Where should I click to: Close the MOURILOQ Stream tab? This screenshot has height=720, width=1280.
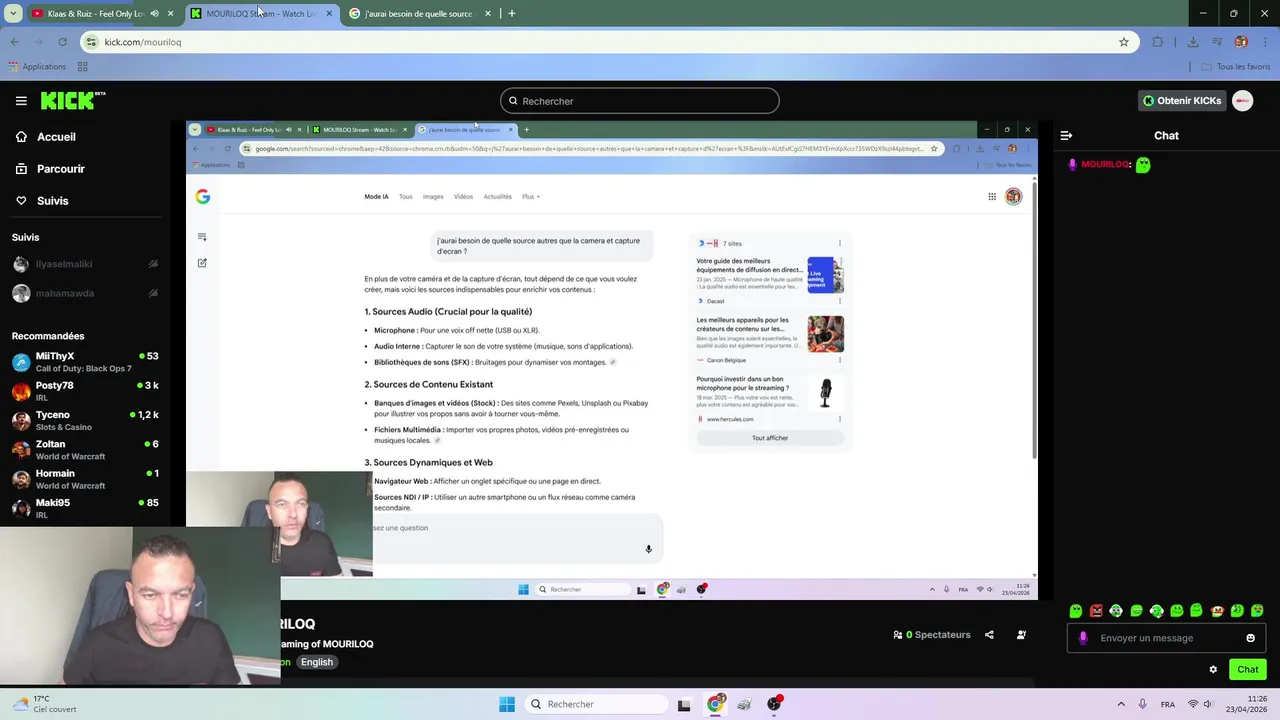tap(329, 14)
